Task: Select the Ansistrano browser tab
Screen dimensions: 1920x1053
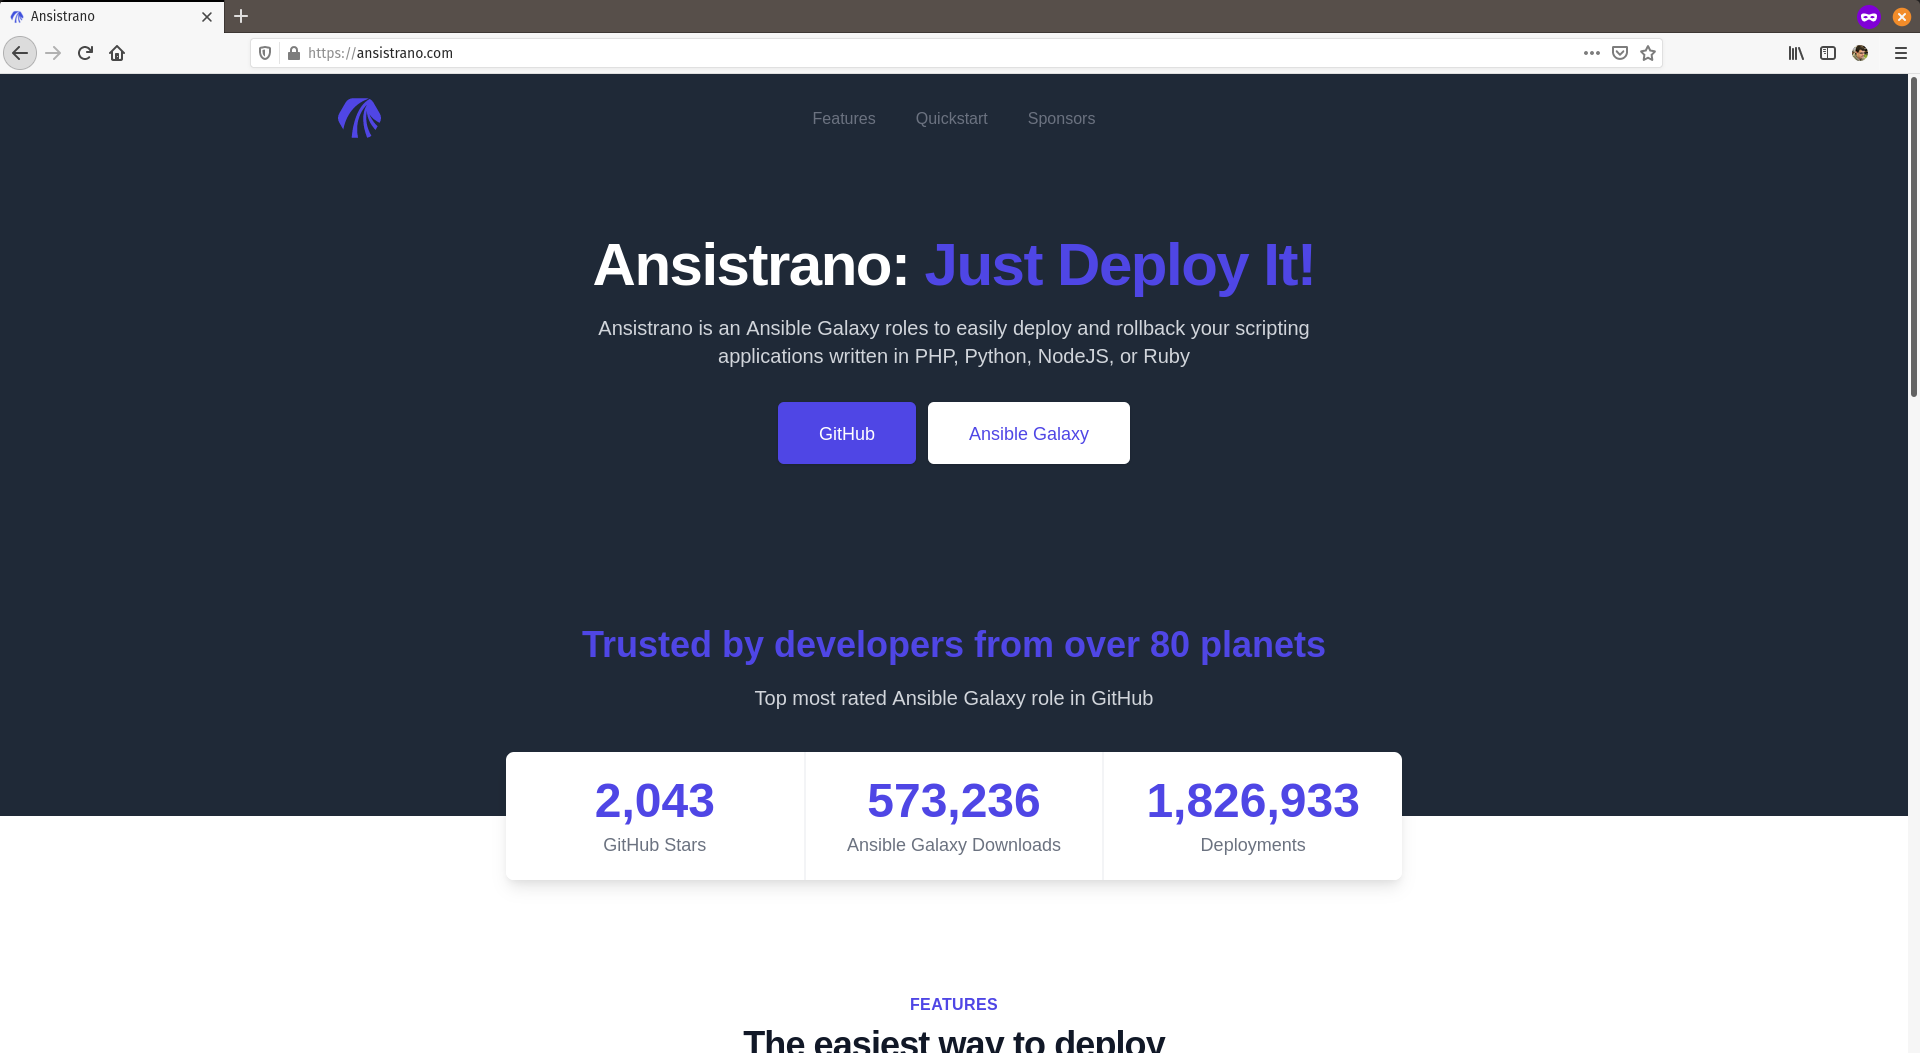Action: [x=100, y=16]
